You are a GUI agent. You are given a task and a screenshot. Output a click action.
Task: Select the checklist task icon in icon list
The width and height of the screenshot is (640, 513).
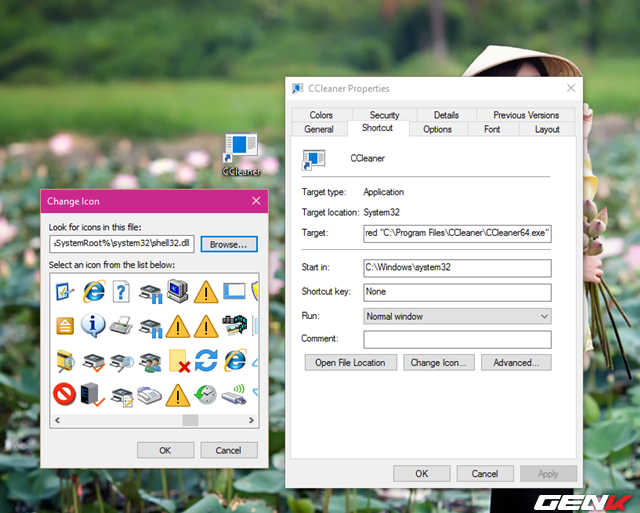(x=64, y=291)
